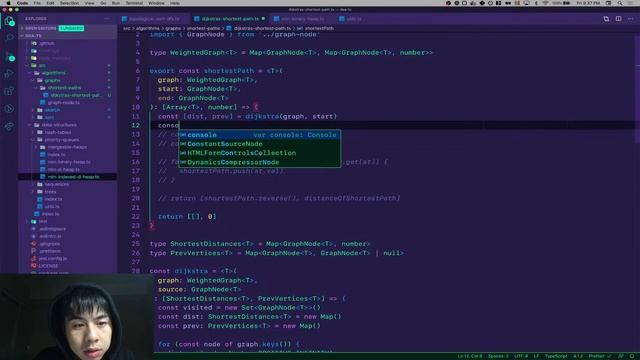Open the Apple menu
Screen dimensions: 640x360
tap(8, 3)
